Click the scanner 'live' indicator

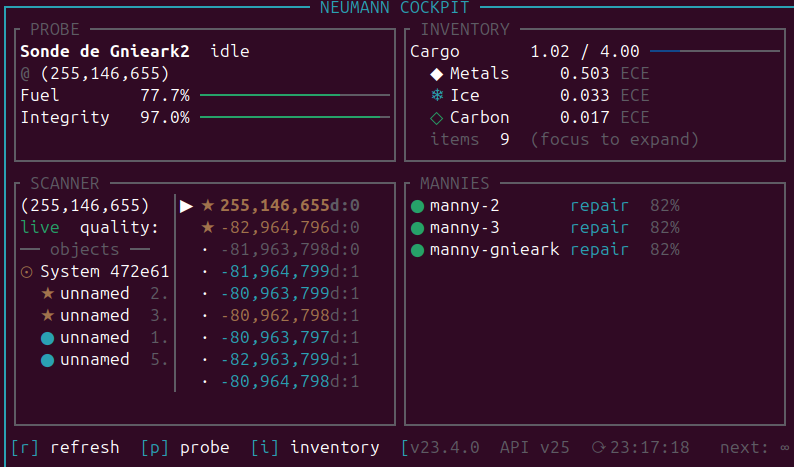tap(40, 227)
